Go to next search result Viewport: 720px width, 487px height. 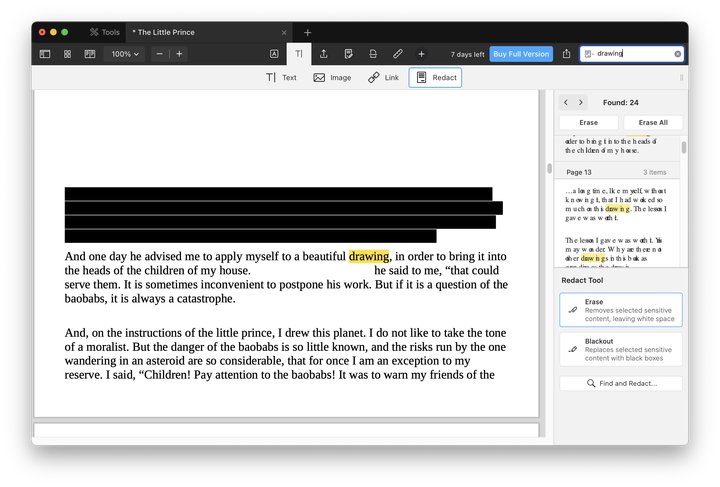click(x=581, y=102)
